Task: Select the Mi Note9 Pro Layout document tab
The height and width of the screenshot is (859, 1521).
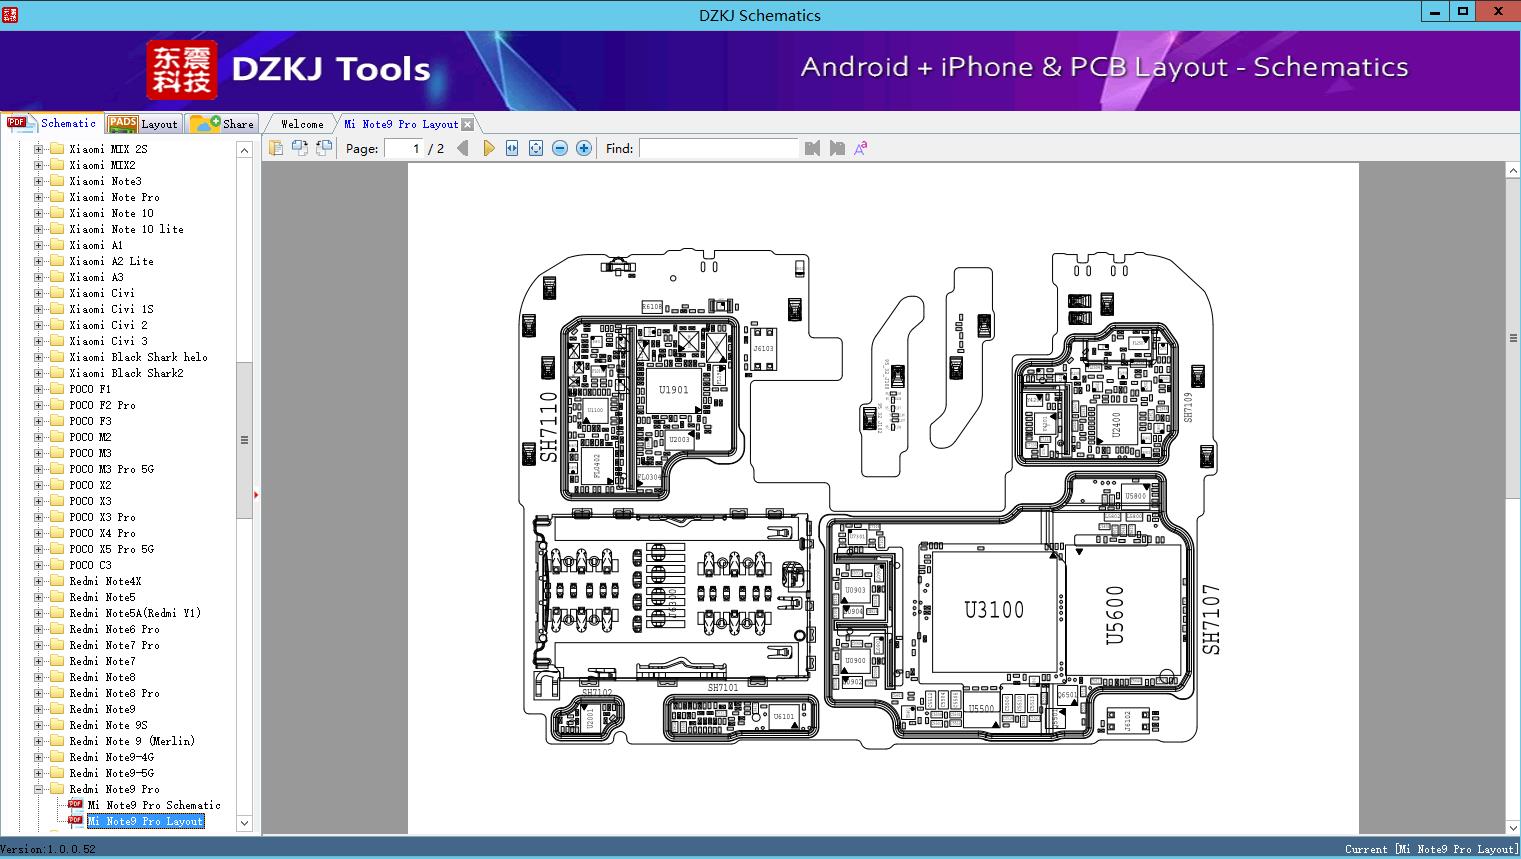Action: [x=401, y=124]
